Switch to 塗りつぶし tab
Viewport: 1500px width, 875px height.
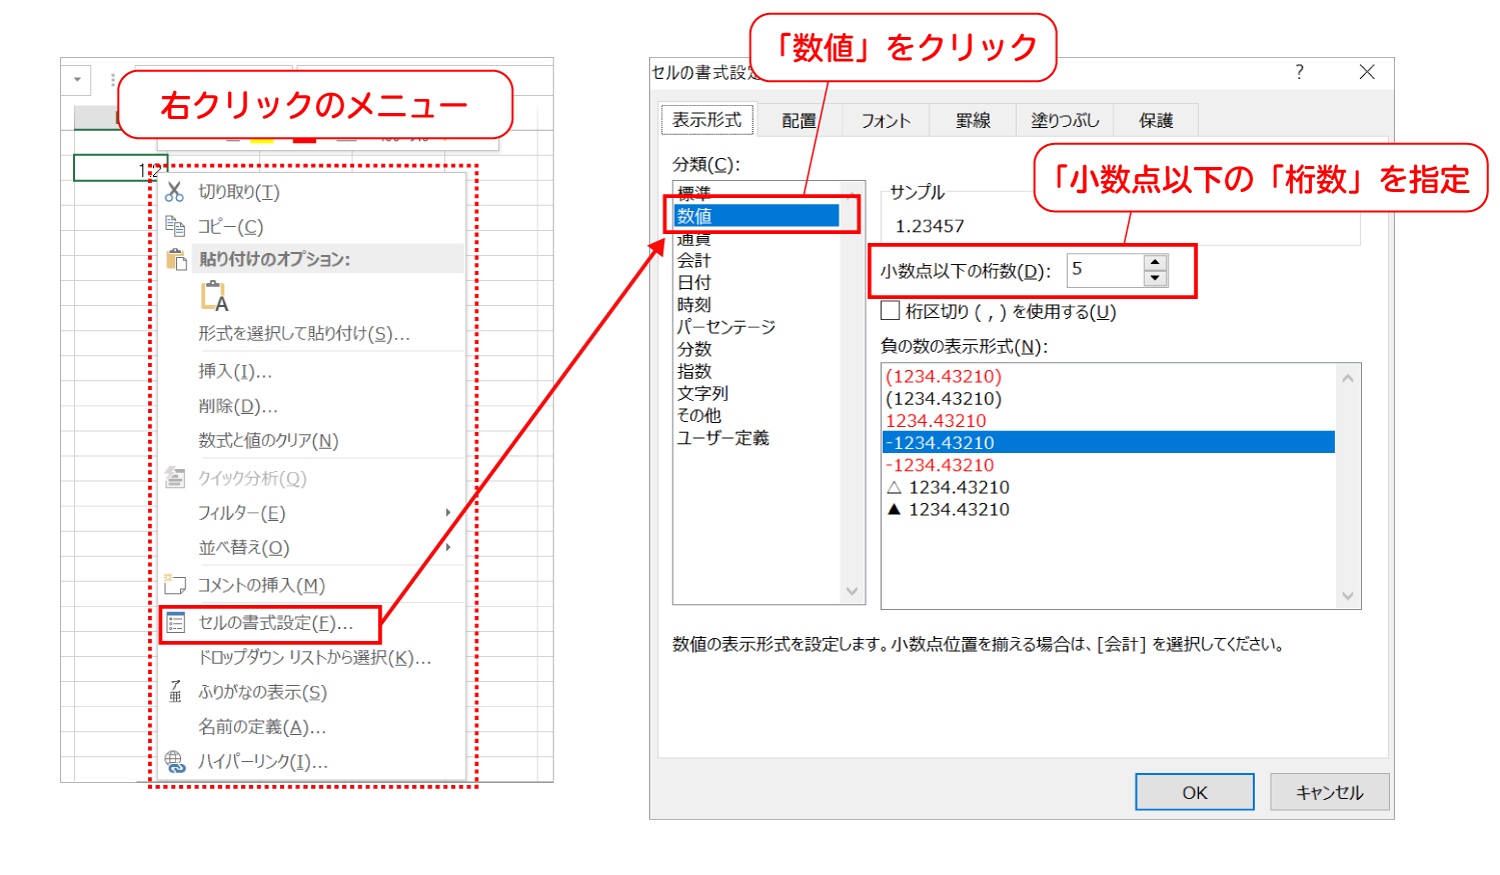(1064, 120)
